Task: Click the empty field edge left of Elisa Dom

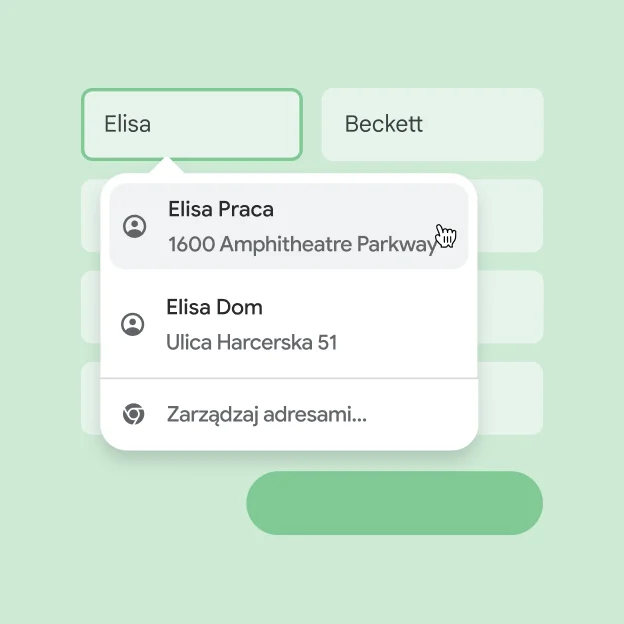Action: click(90, 307)
